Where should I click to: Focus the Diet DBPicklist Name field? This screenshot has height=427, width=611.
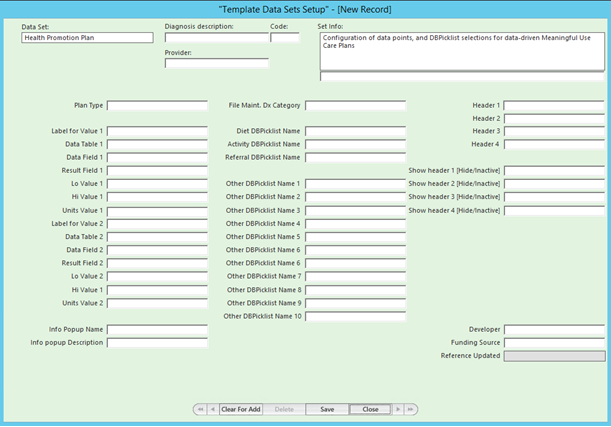355,131
